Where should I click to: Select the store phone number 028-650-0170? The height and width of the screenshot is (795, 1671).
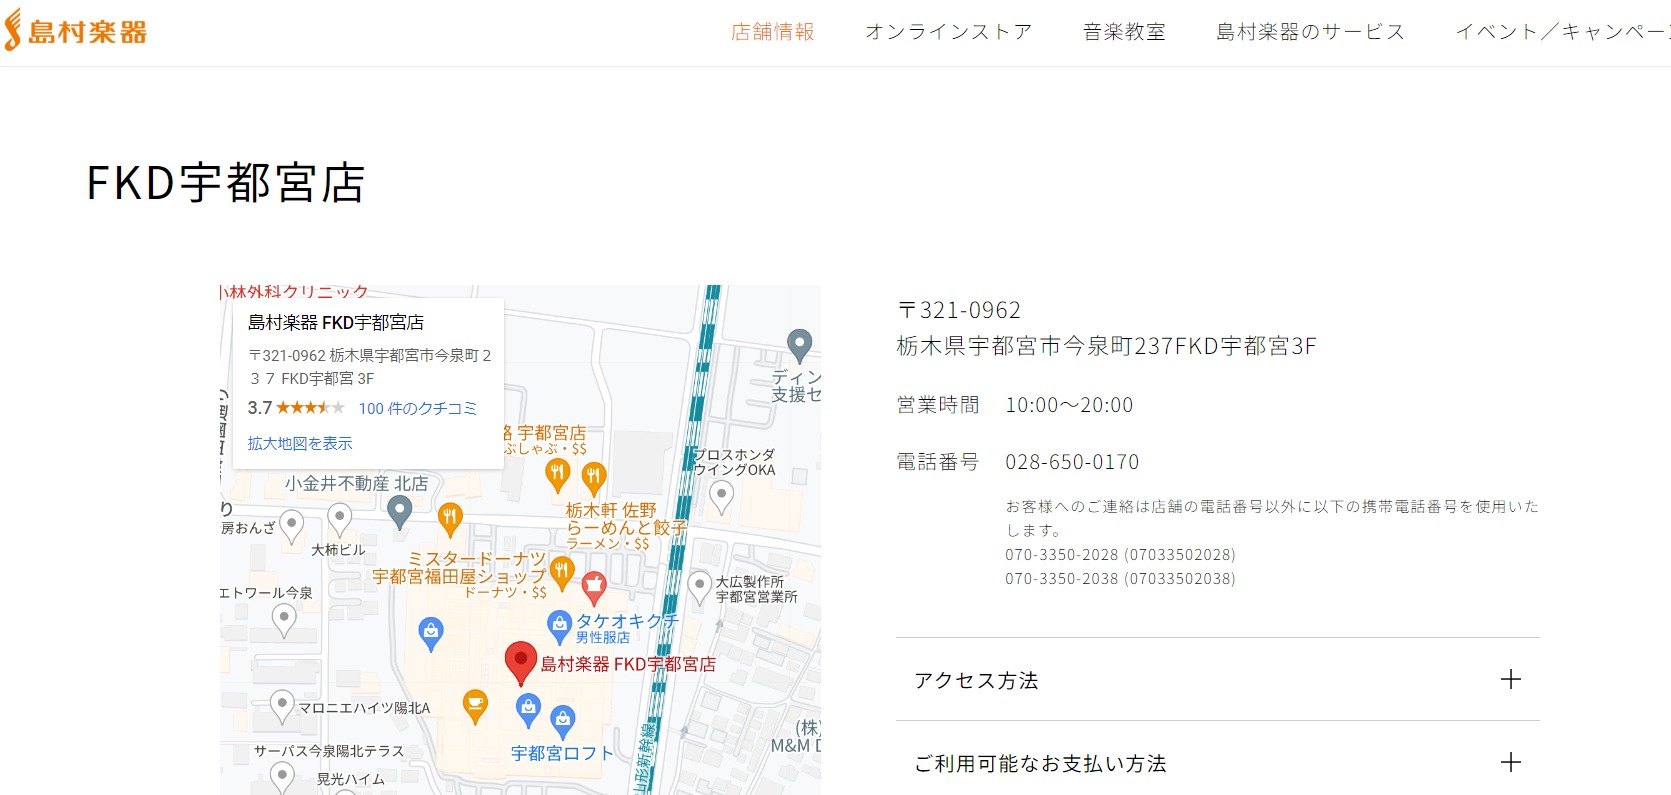pos(1072,462)
